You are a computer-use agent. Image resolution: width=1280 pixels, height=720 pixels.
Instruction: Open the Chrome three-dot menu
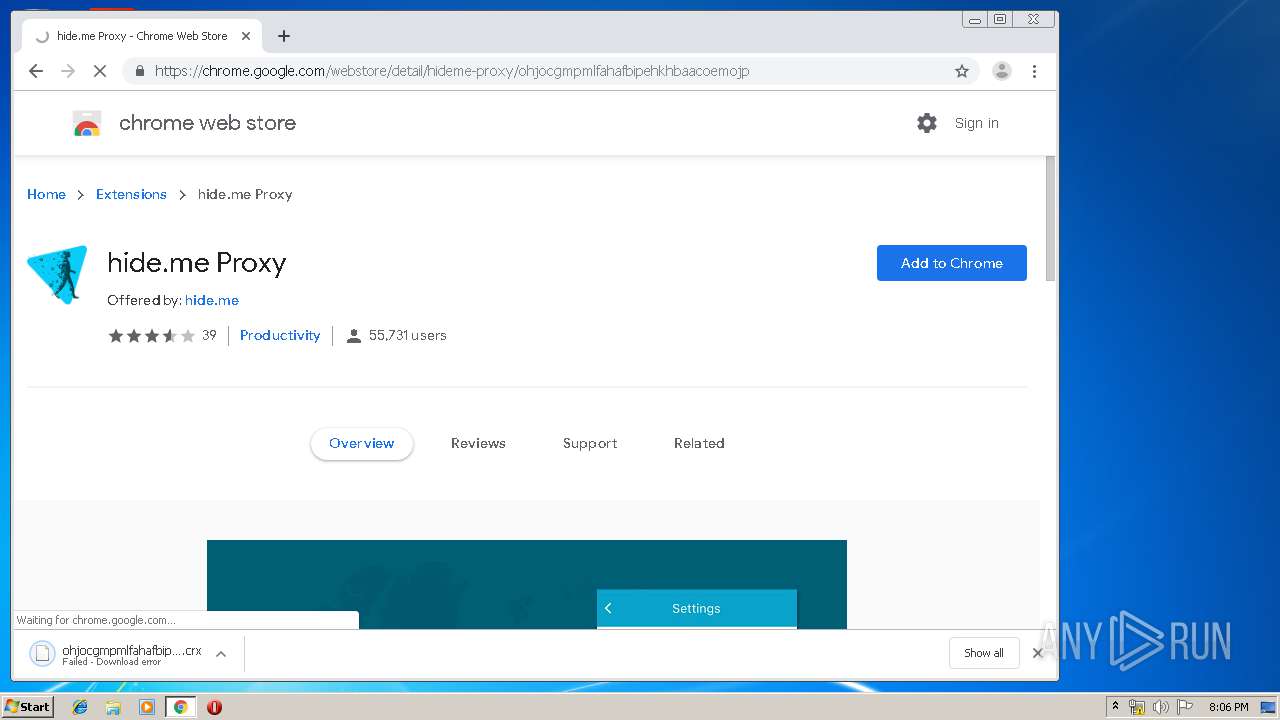click(x=1034, y=71)
